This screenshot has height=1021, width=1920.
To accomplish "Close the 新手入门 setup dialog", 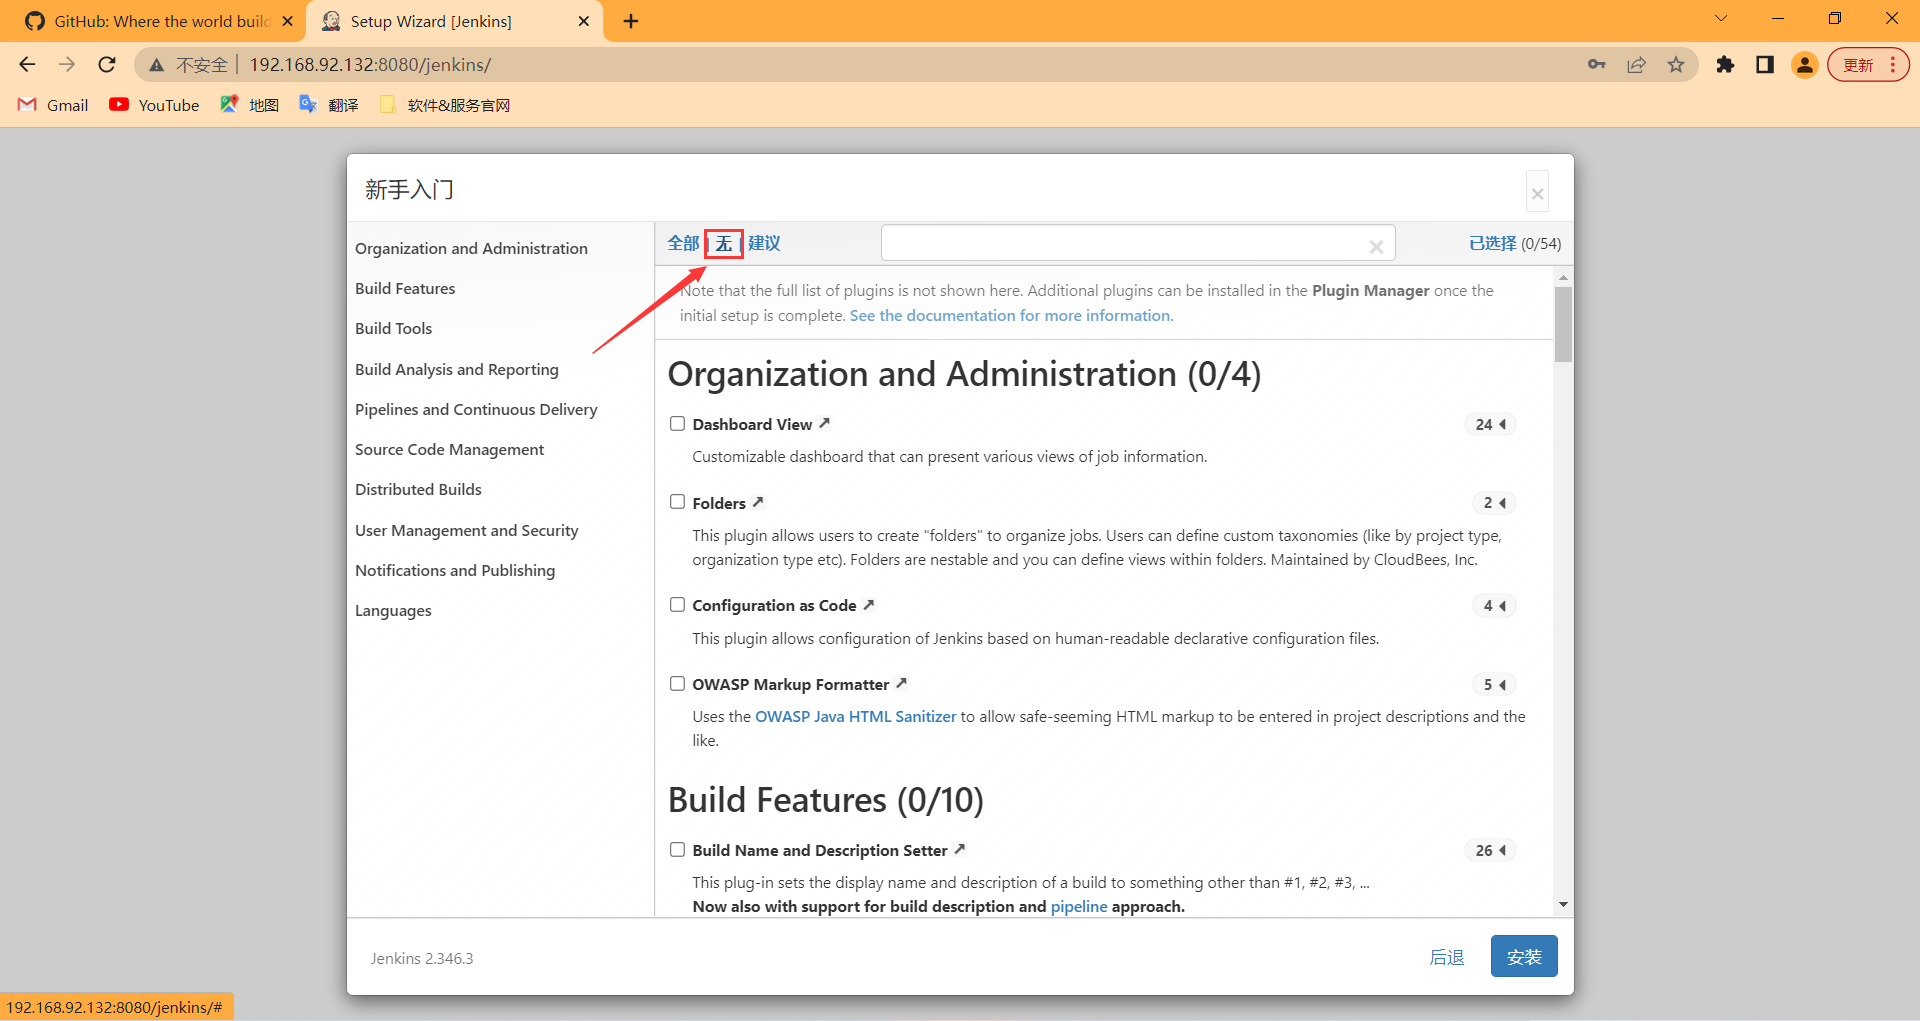I will tap(1538, 193).
